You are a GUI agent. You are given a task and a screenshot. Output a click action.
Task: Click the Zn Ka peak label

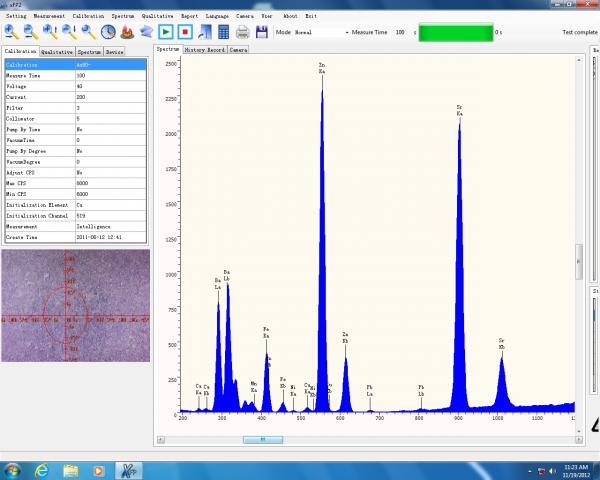pos(322,68)
